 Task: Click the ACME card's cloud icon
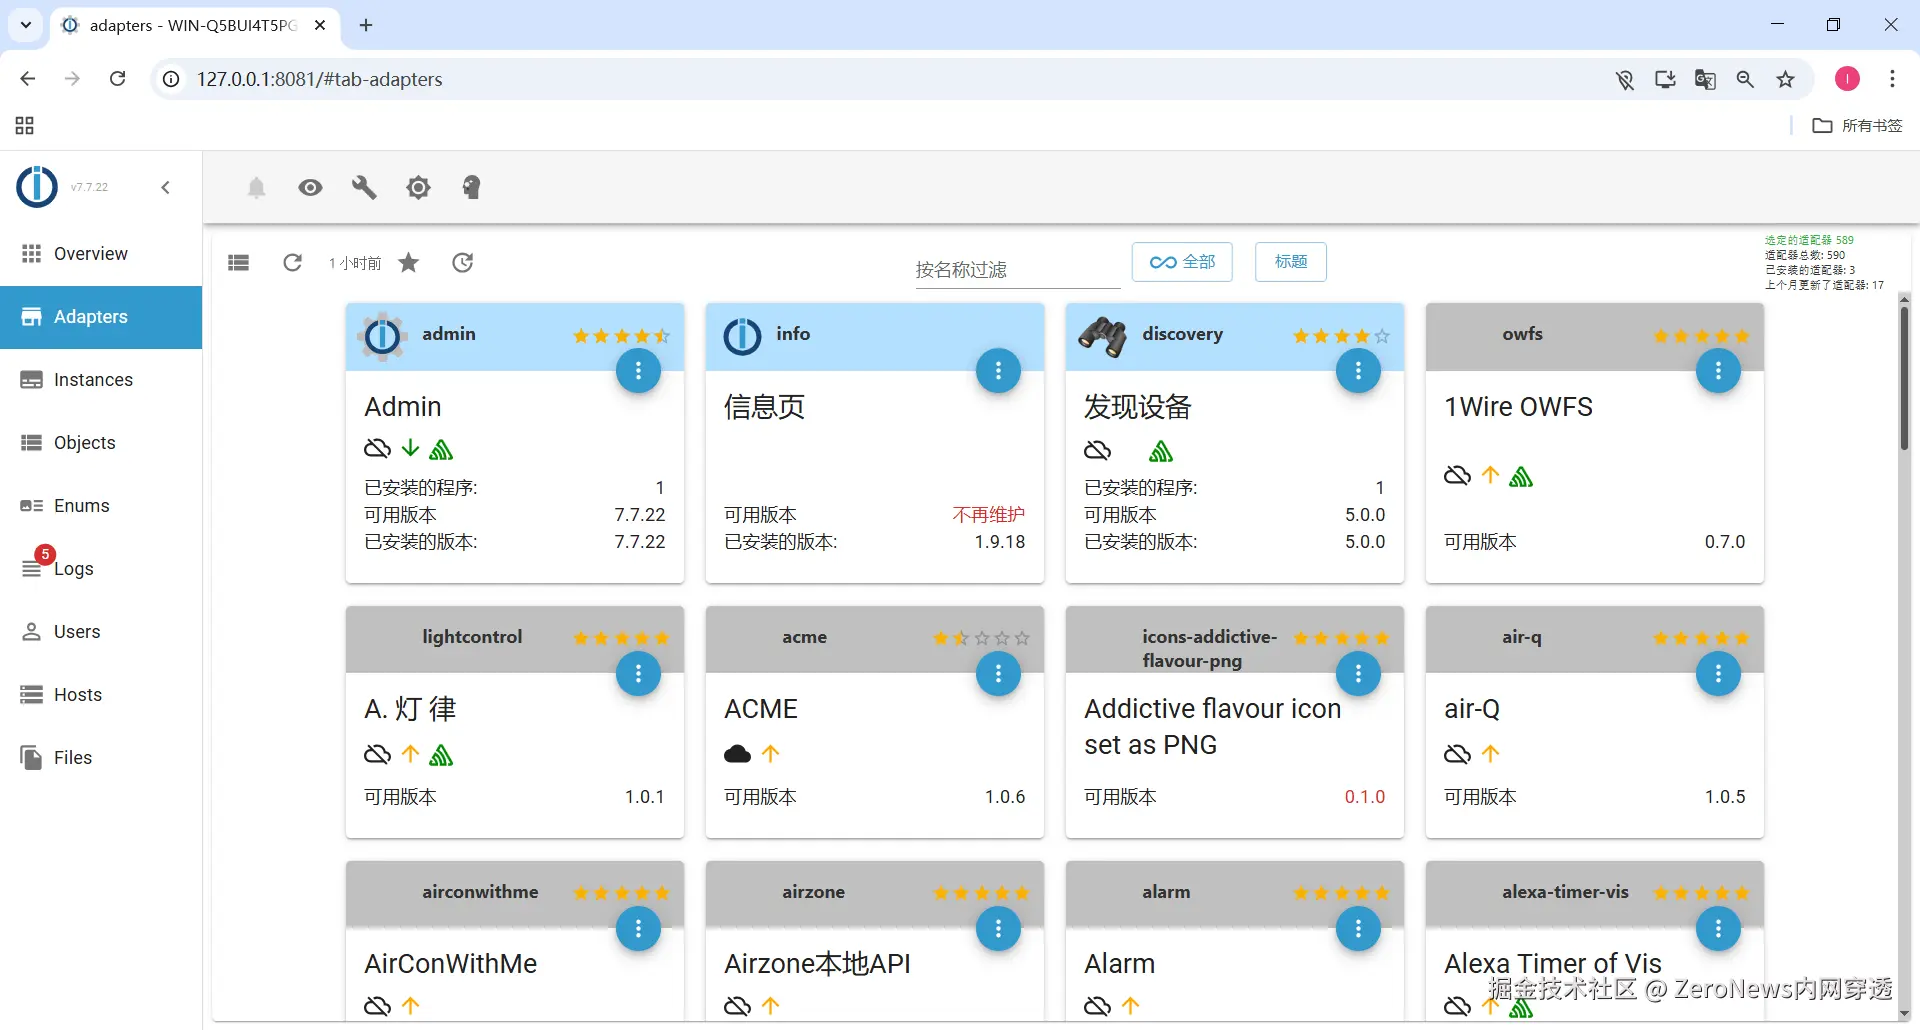737,754
